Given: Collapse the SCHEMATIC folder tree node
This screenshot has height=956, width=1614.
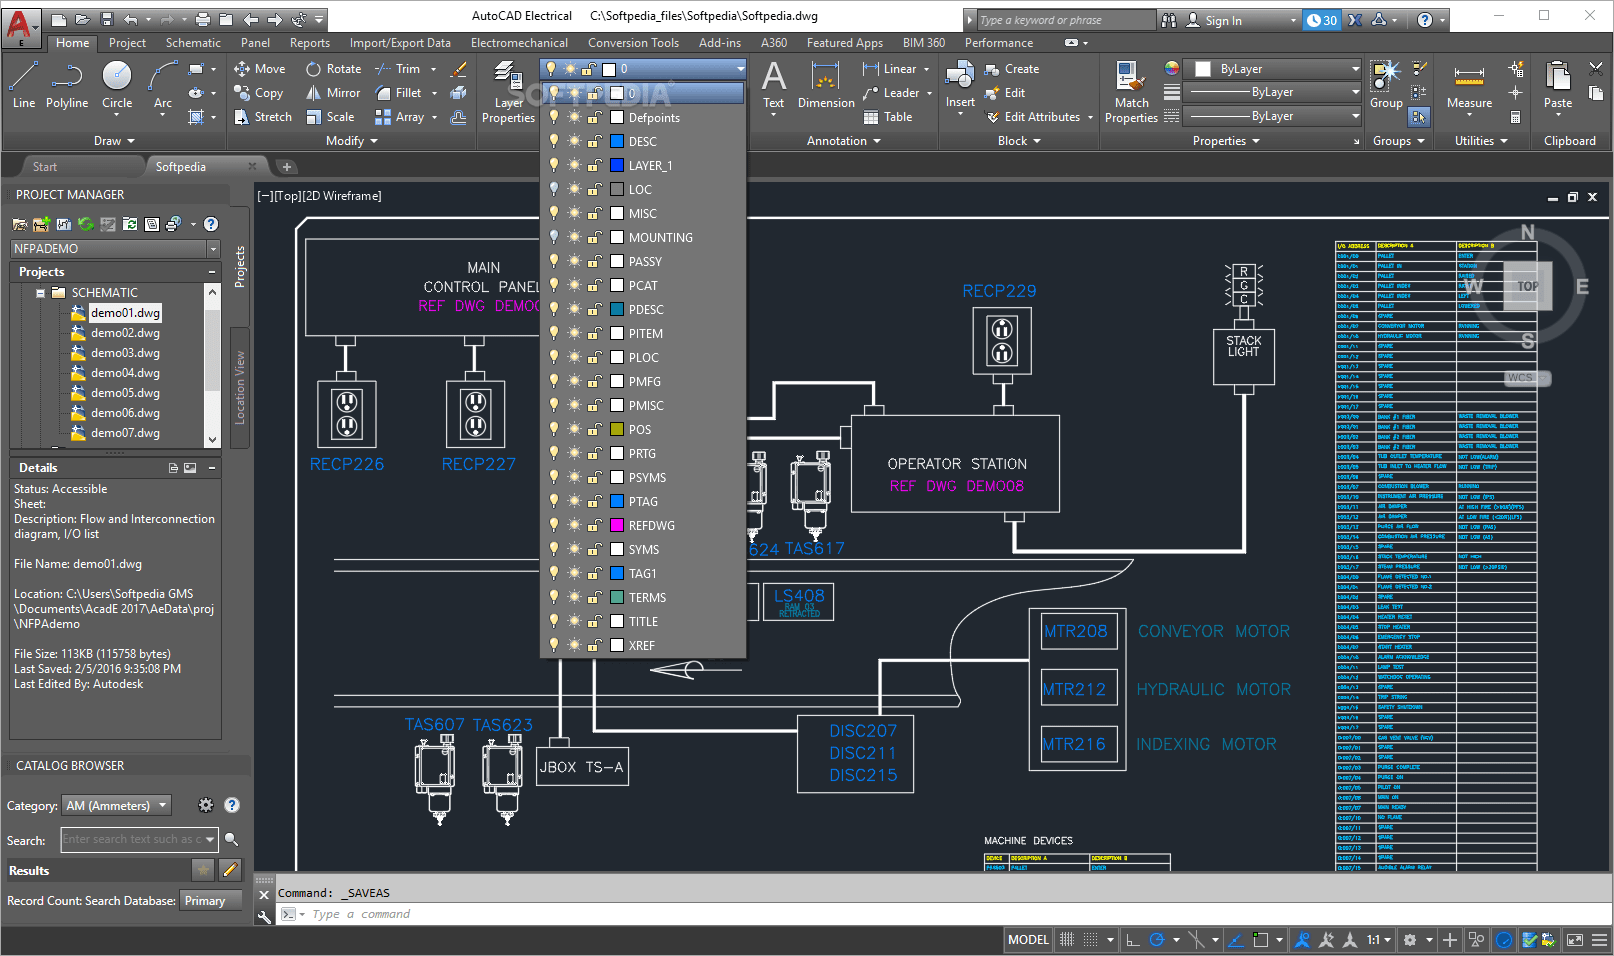Looking at the screenshot, I should 41,293.
